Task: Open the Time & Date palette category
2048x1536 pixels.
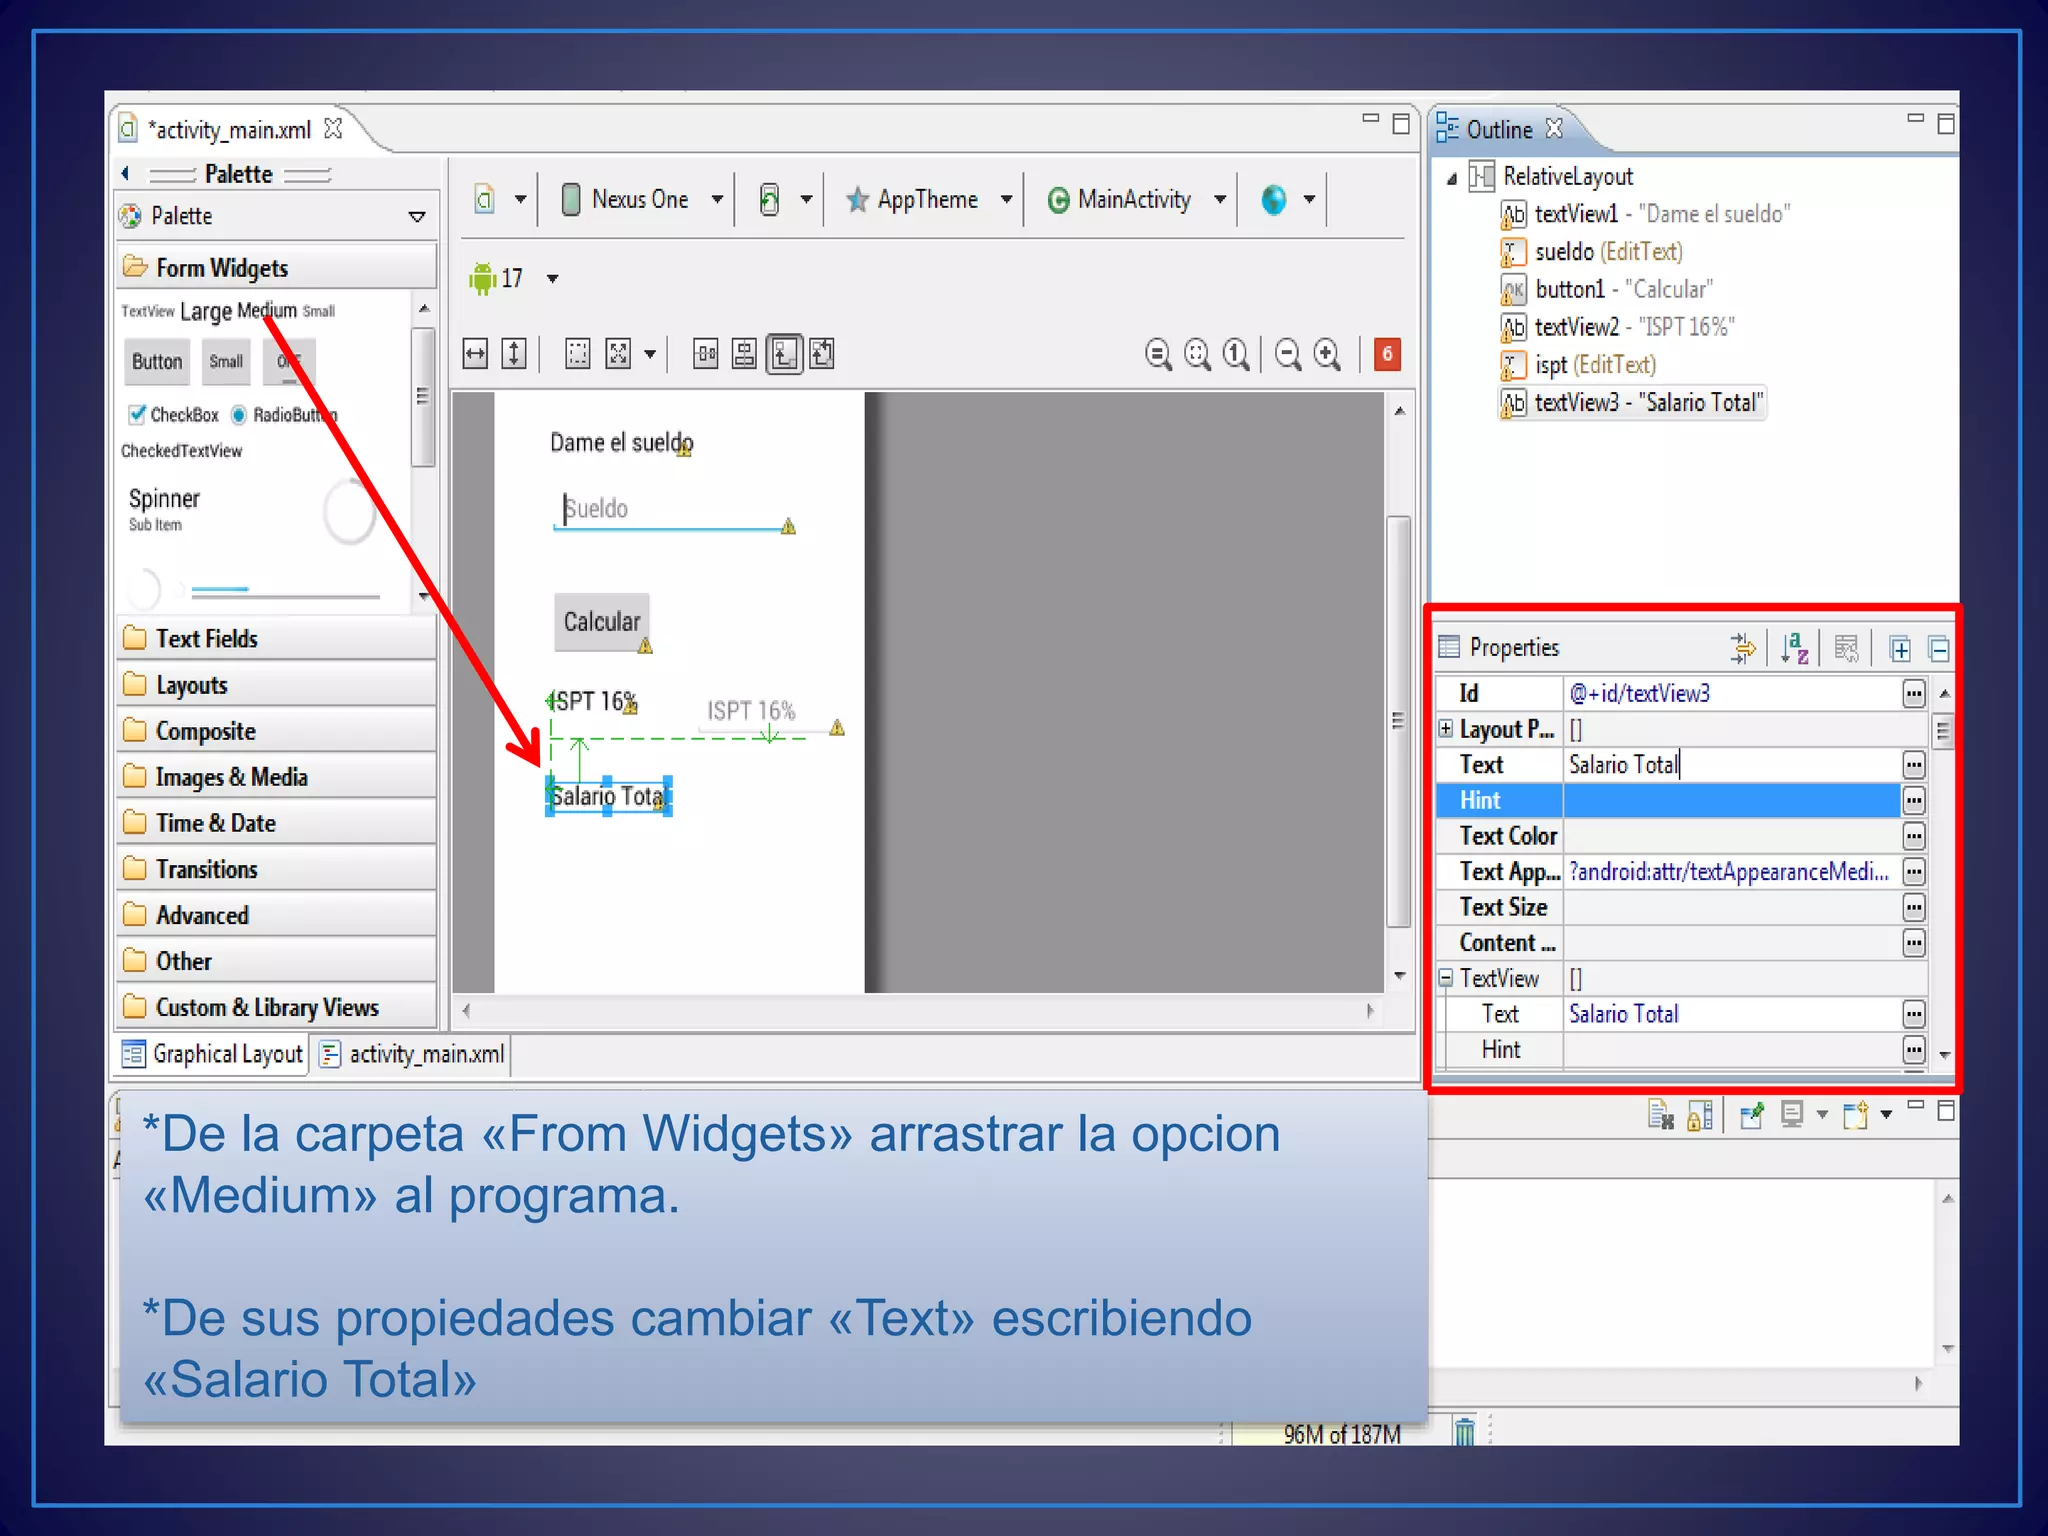Action: coord(277,823)
